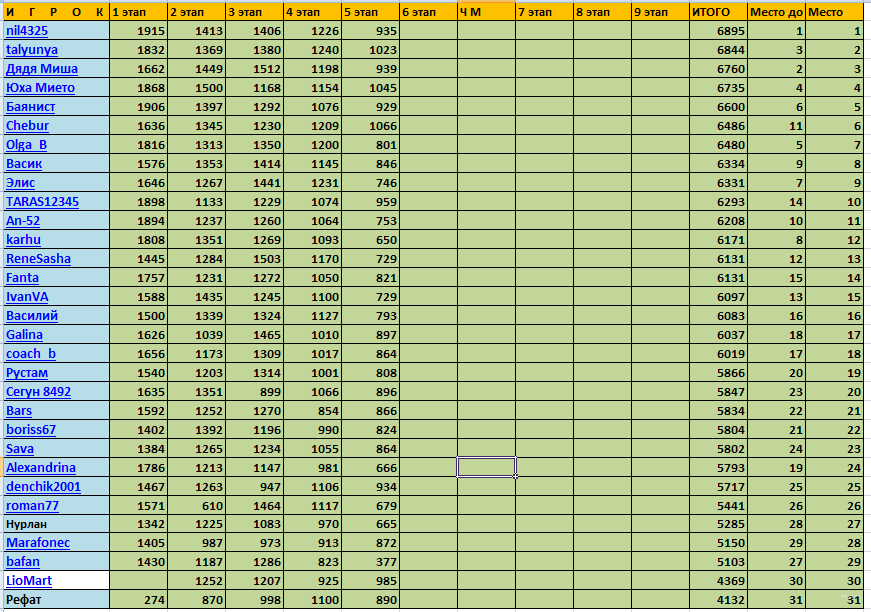Select stage 3 score 1503 for ReneSasha

click(x=254, y=259)
